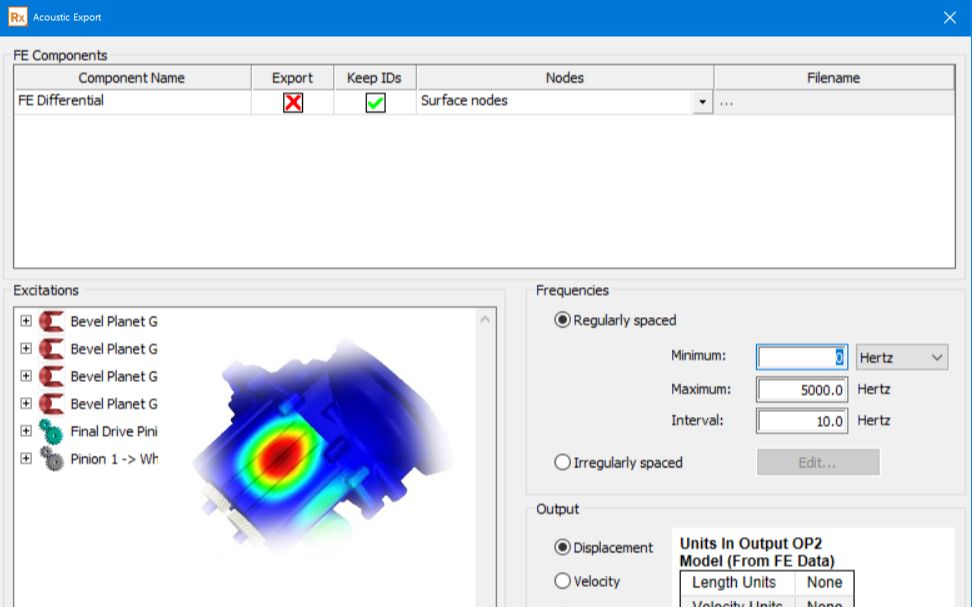
Task: Click the Maximum frequency field showing 5000.0
Action: pyautogui.click(x=802, y=390)
